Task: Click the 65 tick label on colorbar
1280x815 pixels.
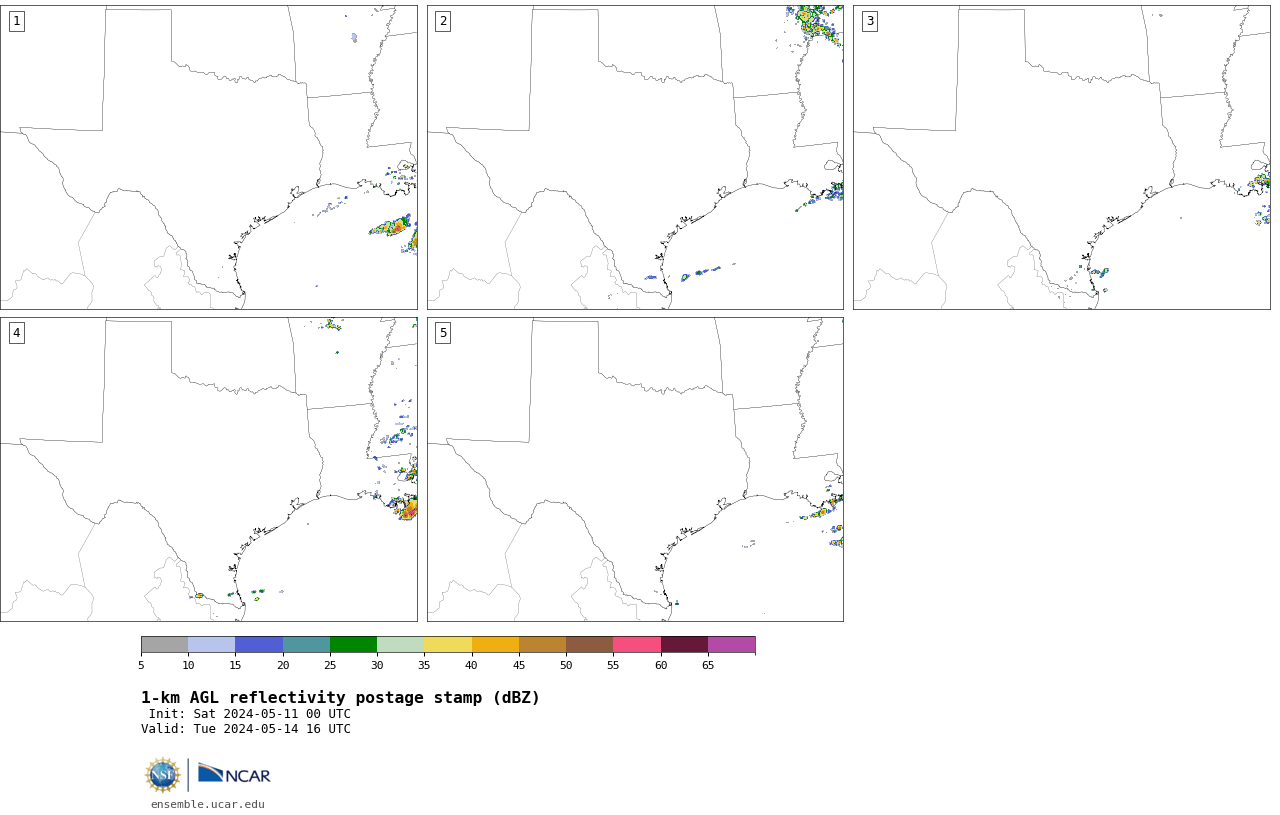Action: 708,665
